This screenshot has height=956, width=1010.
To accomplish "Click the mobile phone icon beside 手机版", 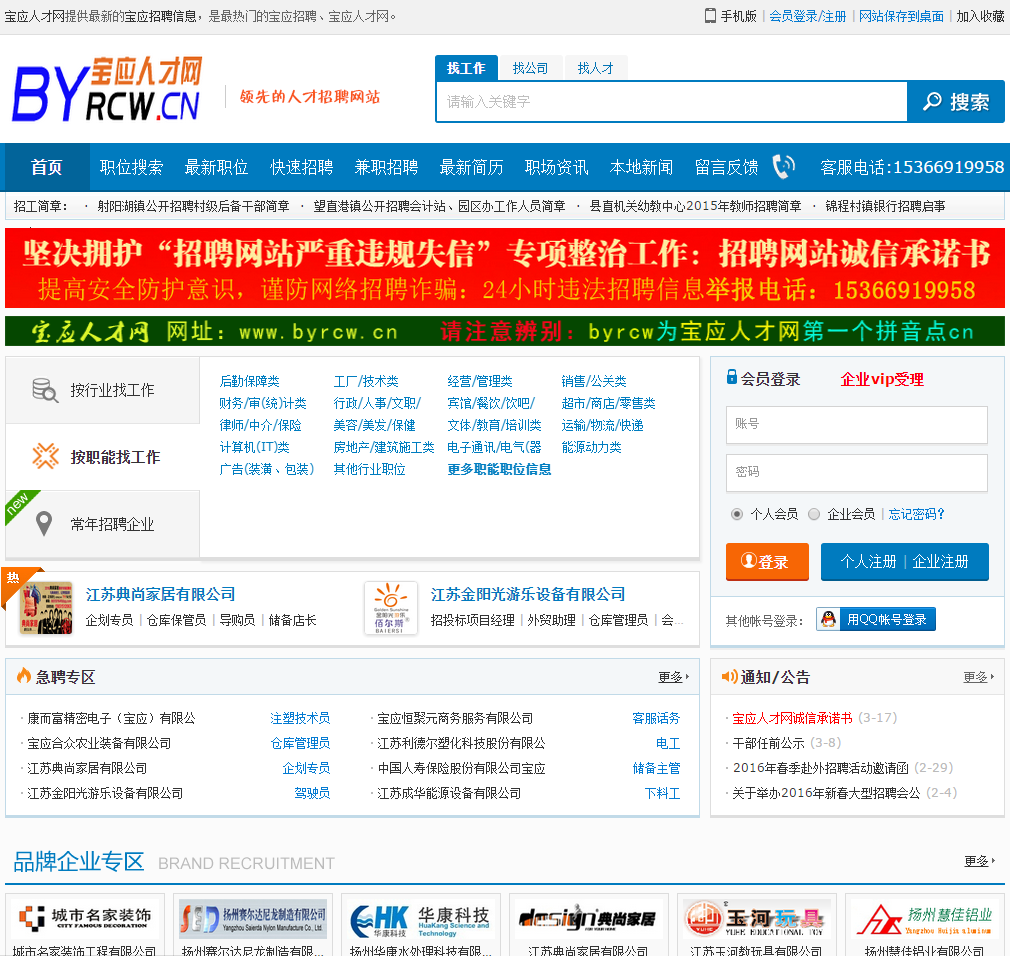I will [710, 16].
